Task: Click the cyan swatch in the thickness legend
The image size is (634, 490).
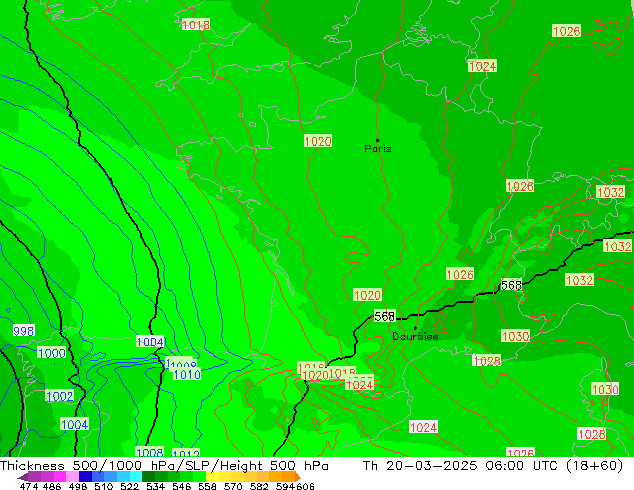Action: 136,476
